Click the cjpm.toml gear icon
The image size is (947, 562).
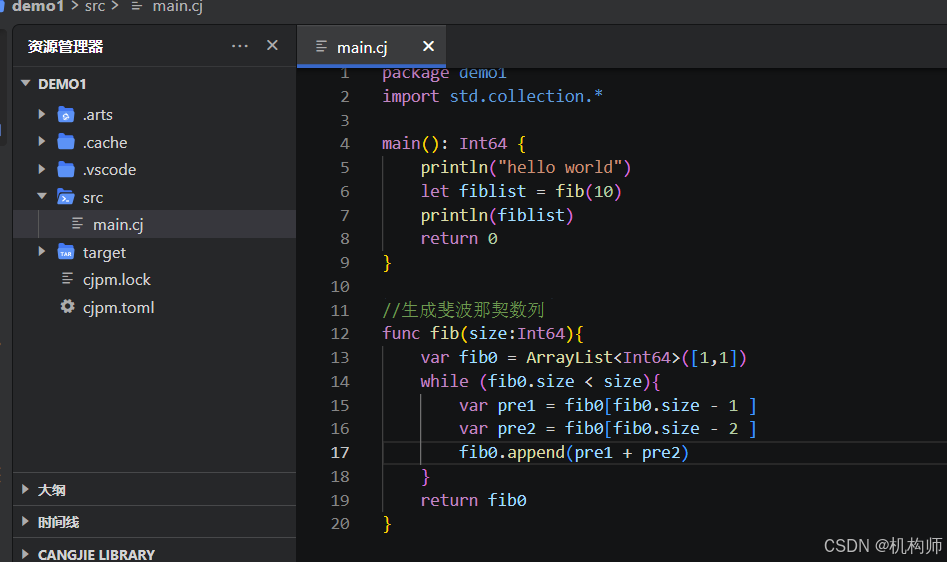[68, 306]
